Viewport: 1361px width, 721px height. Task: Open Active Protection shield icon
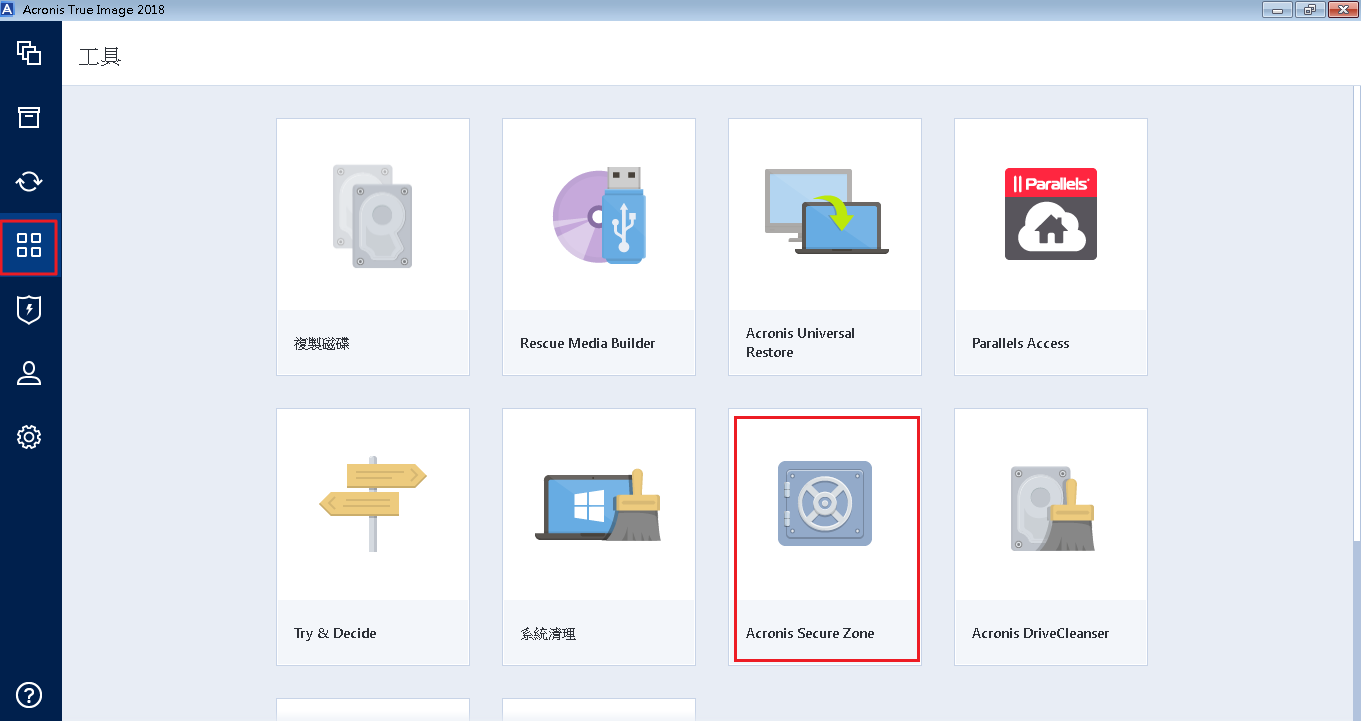click(x=29, y=309)
